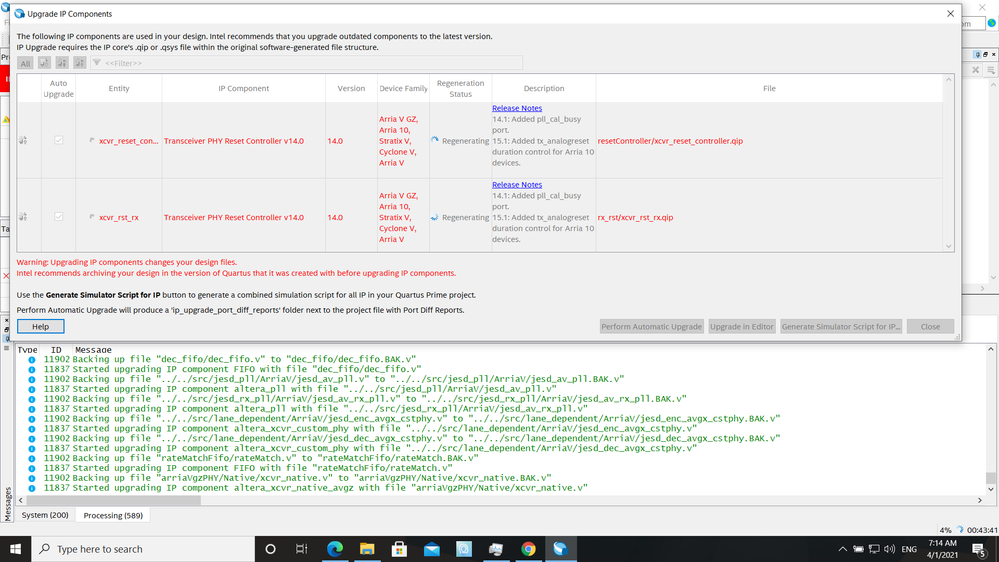The image size is (999, 562).
Task: Click the Quartus Prime taskbar icon
Action: pyautogui.click(x=560, y=549)
